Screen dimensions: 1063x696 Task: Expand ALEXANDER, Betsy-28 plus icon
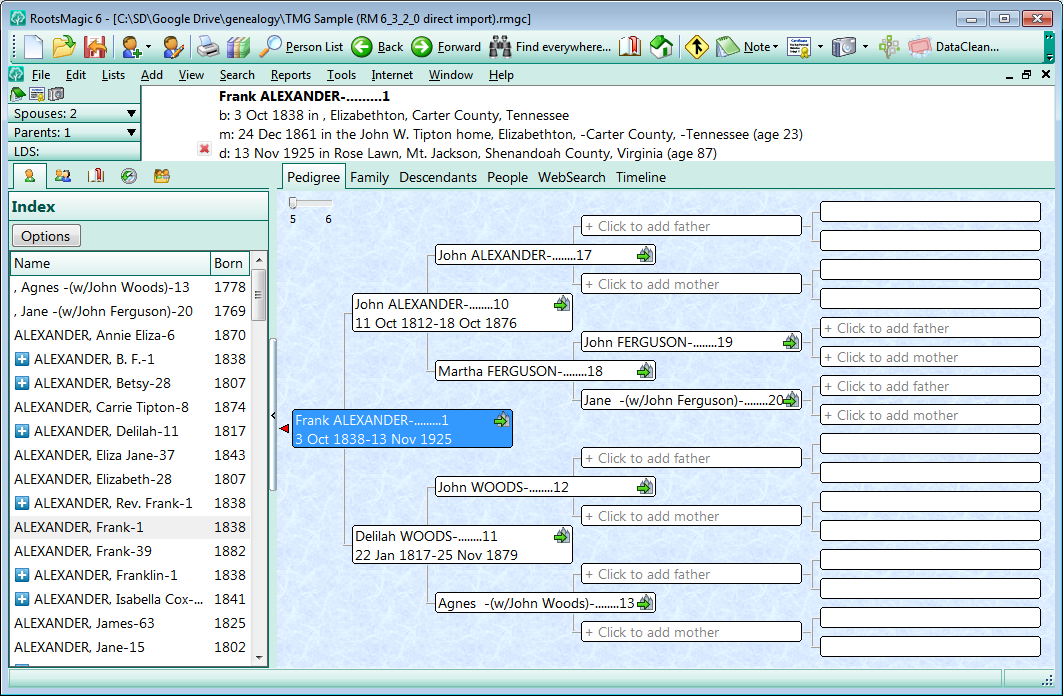tap(22, 383)
